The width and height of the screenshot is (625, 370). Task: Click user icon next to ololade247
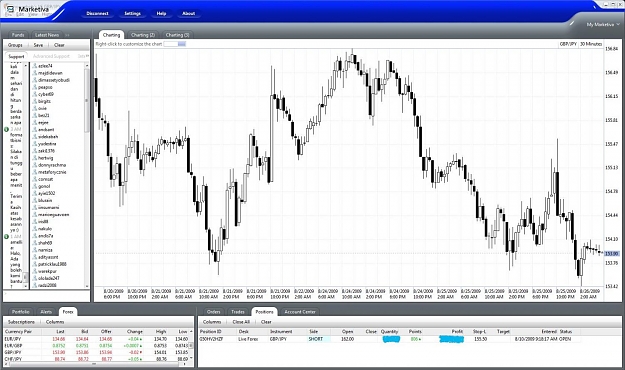coord(35,278)
